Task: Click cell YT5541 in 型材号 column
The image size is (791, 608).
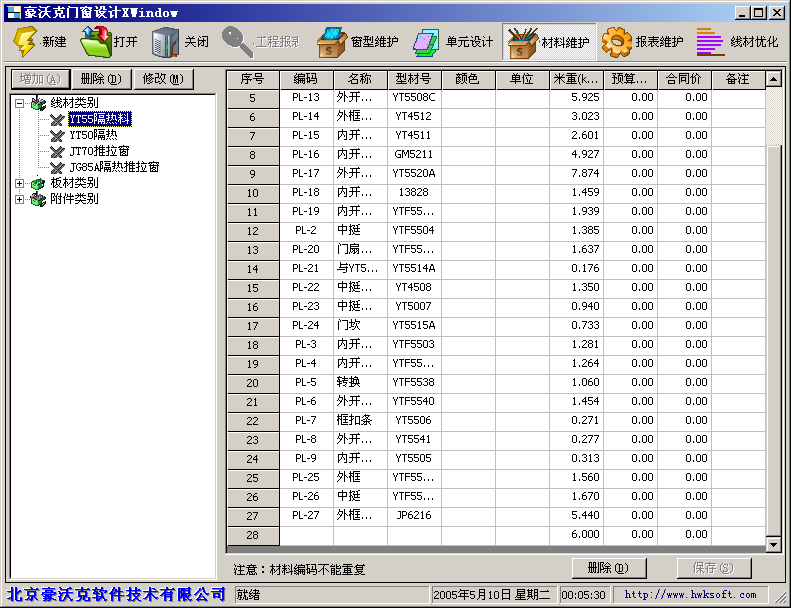Action: coord(414,439)
